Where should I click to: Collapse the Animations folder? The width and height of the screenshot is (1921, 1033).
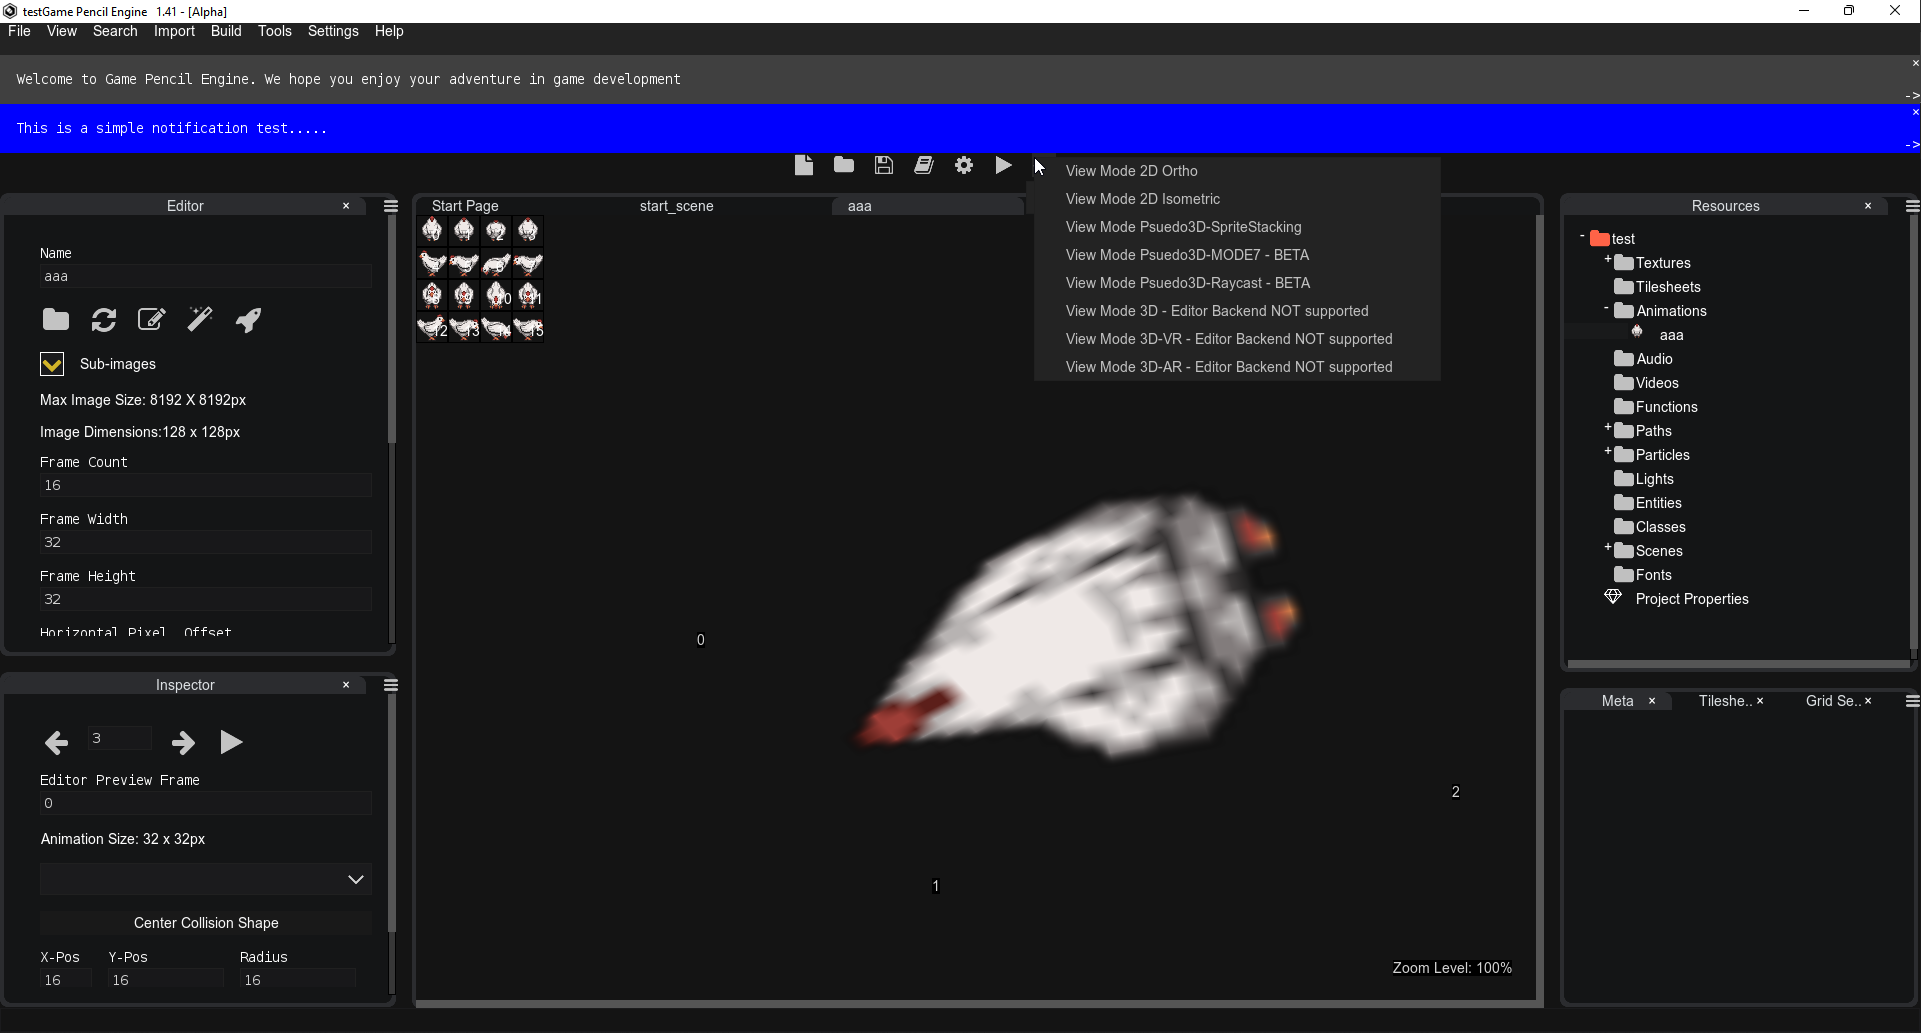point(1607,308)
